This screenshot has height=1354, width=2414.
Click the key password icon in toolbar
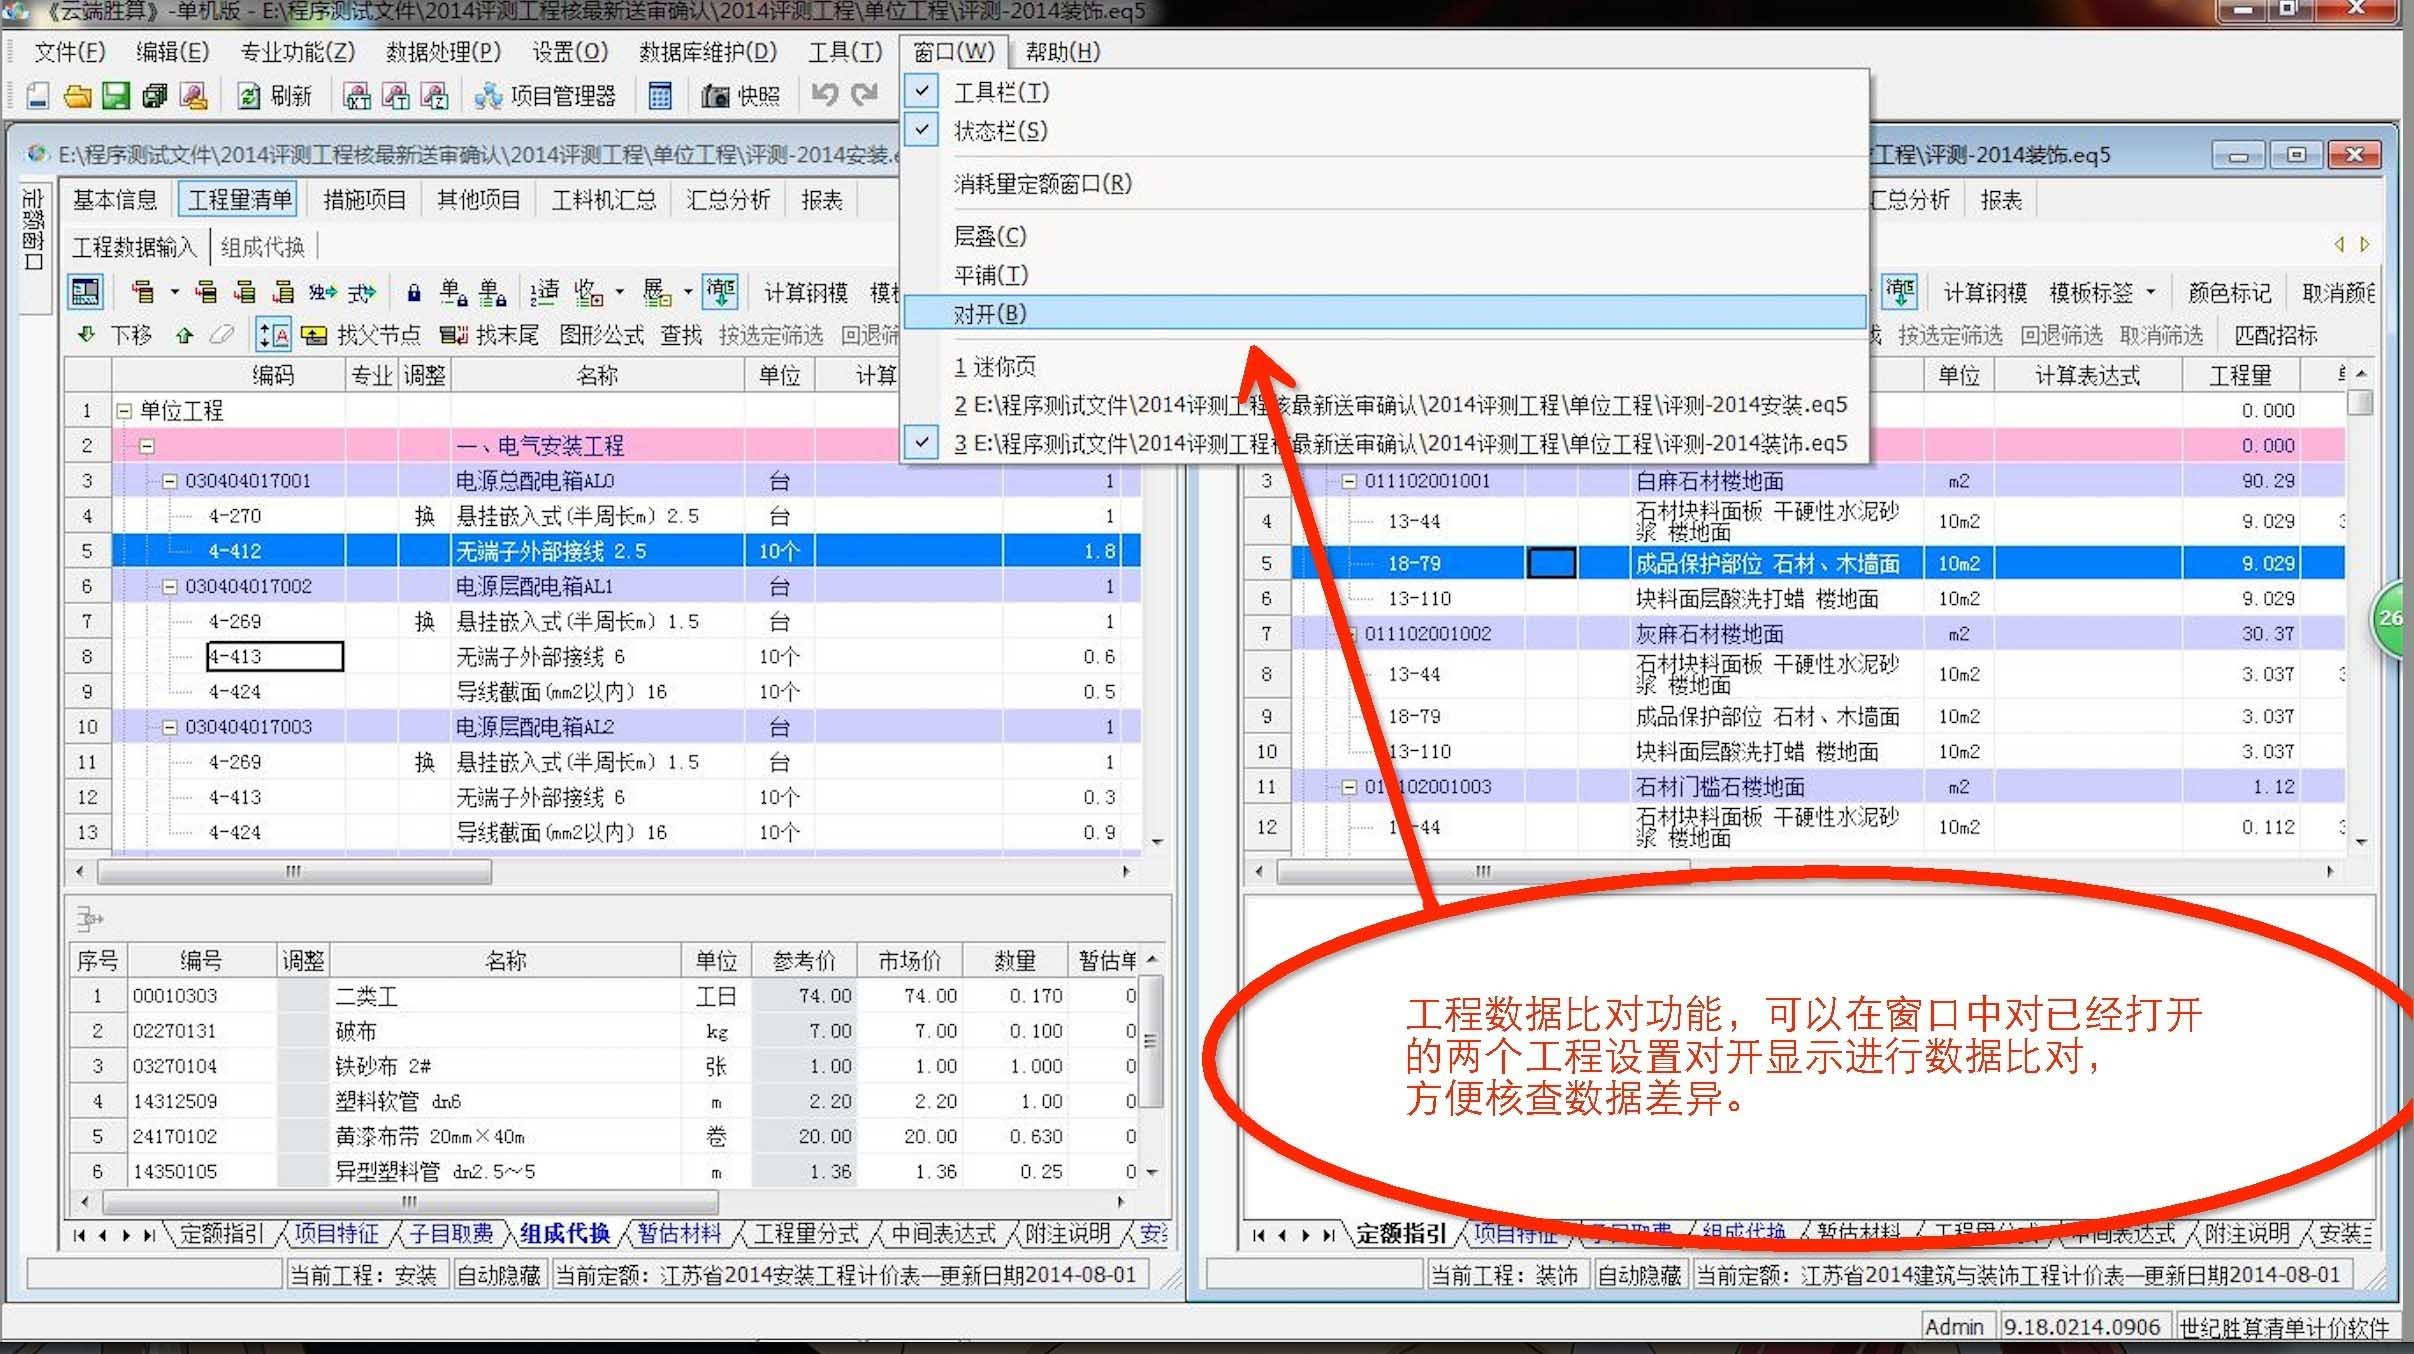pos(194,96)
